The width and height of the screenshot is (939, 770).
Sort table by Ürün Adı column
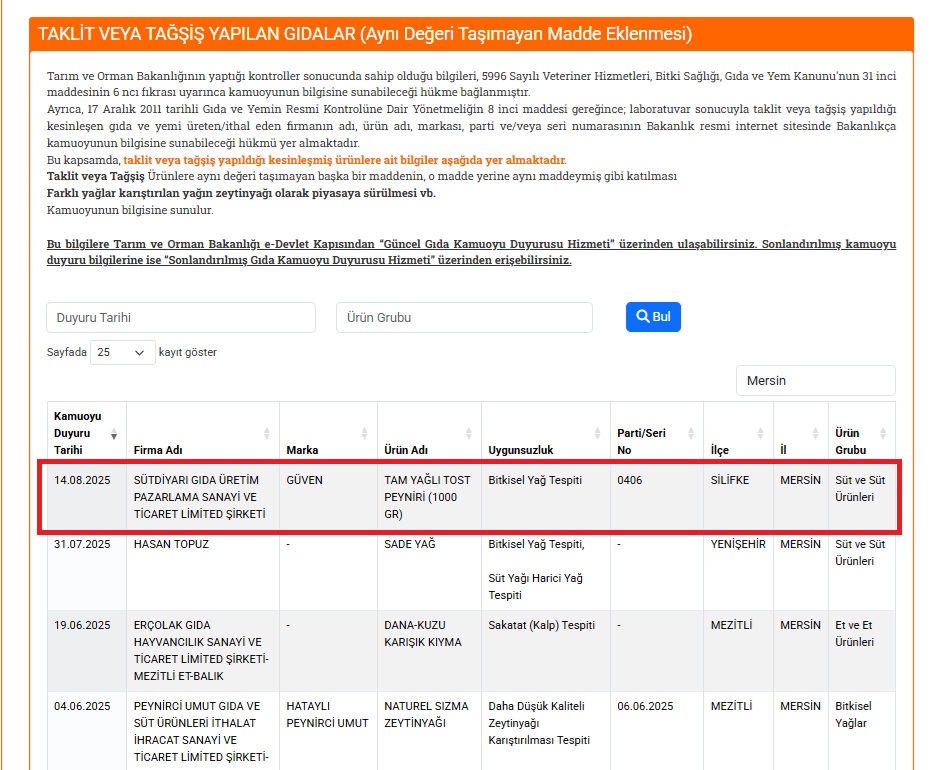coord(429,433)
